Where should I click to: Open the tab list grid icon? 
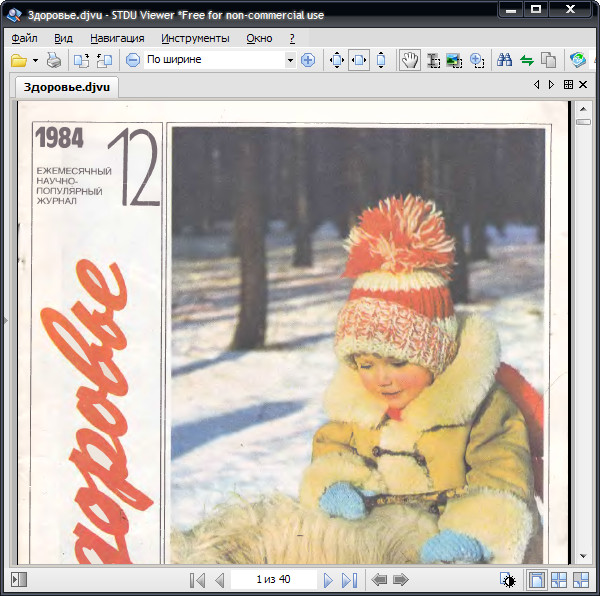pyautogui.click(x=568, y=85)
